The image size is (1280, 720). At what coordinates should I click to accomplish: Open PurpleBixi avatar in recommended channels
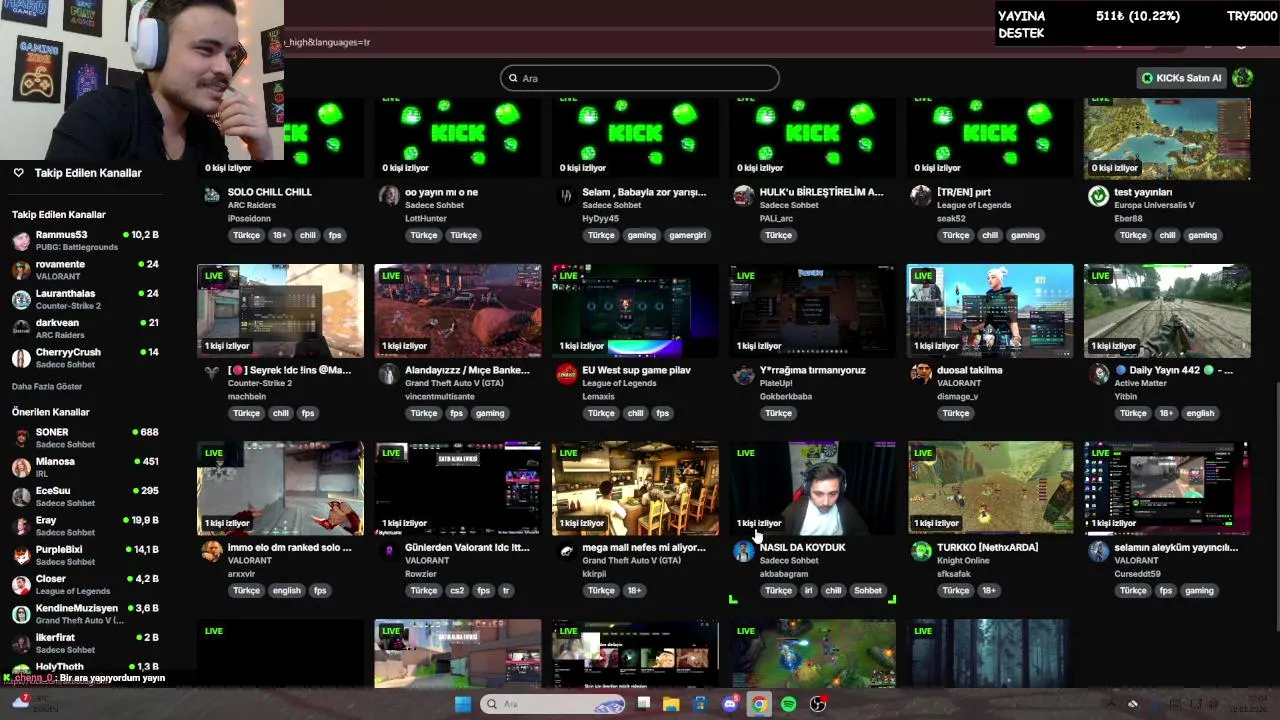tap(21, 555)
